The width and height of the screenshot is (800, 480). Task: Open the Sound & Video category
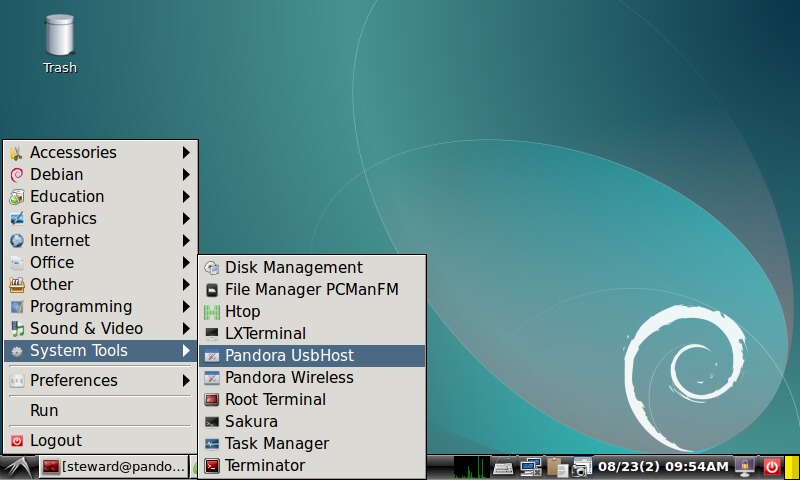pos(101,329)
